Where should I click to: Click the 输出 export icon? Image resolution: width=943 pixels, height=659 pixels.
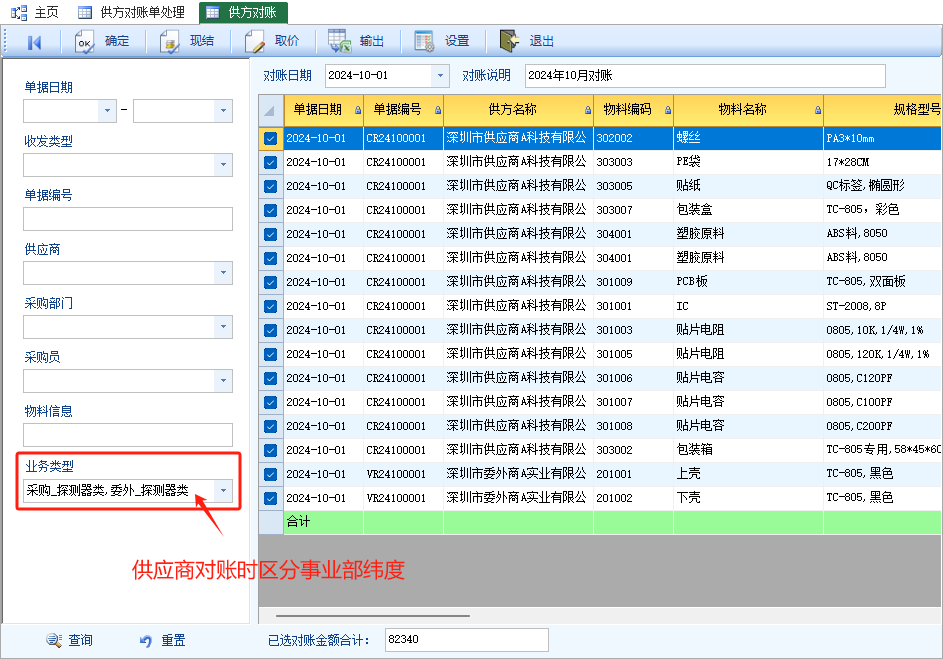339,41
